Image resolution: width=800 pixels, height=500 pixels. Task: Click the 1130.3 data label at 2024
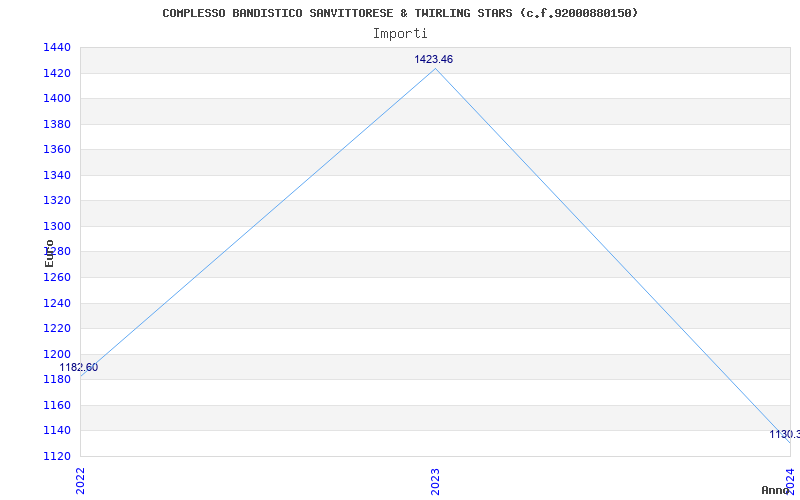coord(785,435)
